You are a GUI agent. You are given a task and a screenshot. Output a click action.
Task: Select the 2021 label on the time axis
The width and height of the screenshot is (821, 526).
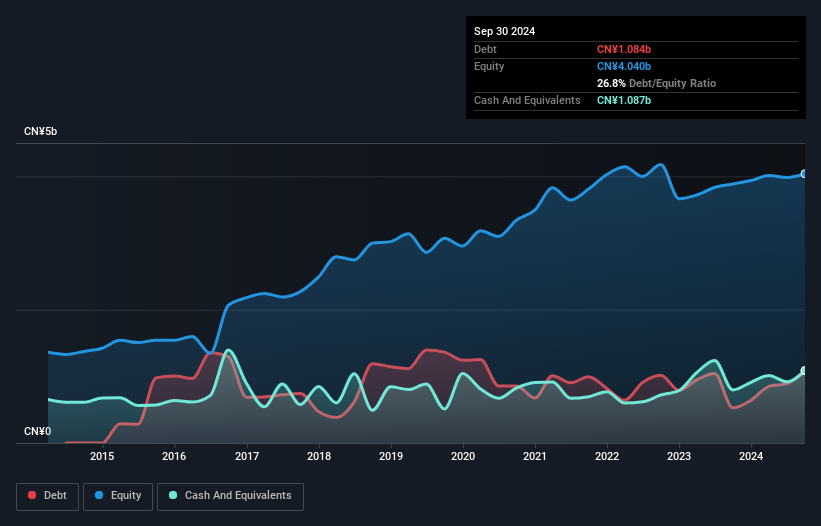pos(535,457)
